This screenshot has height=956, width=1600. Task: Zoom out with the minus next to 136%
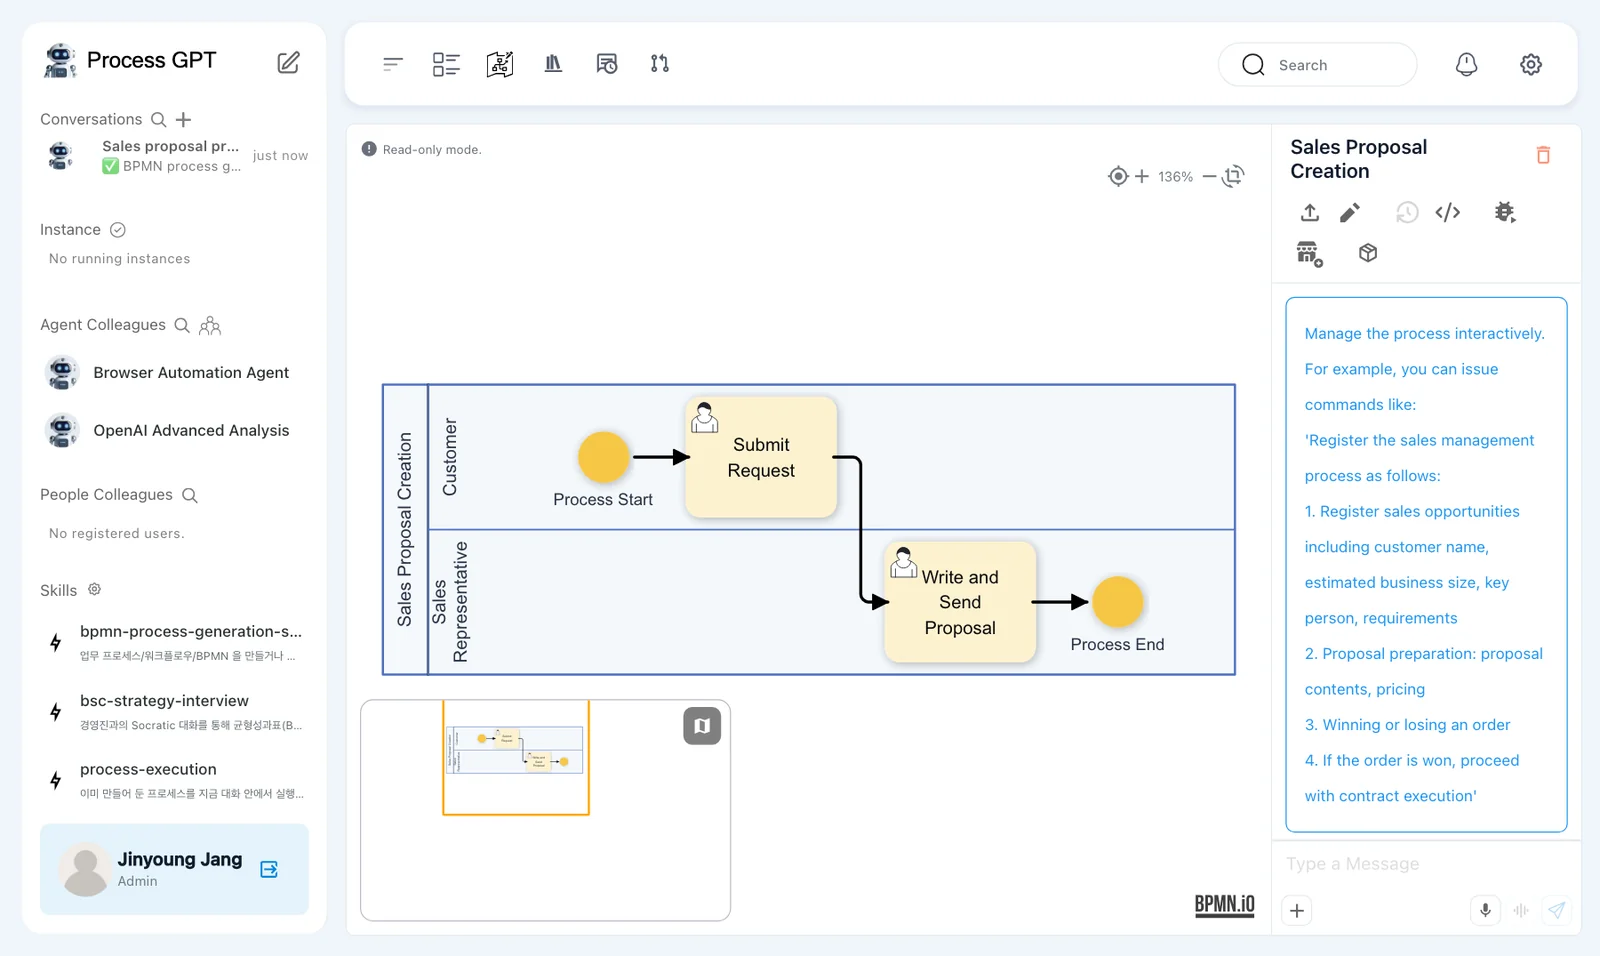point(1209,177)
